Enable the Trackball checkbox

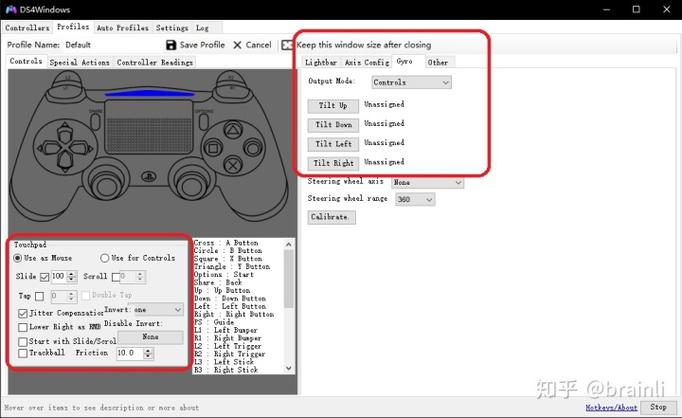click(x=23, y=353)
